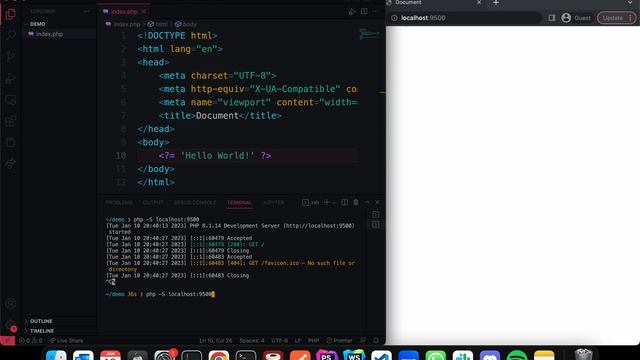640x360 pixels.
Task: Switch to the index.php editor tab
Action: (x=124, y=12)
